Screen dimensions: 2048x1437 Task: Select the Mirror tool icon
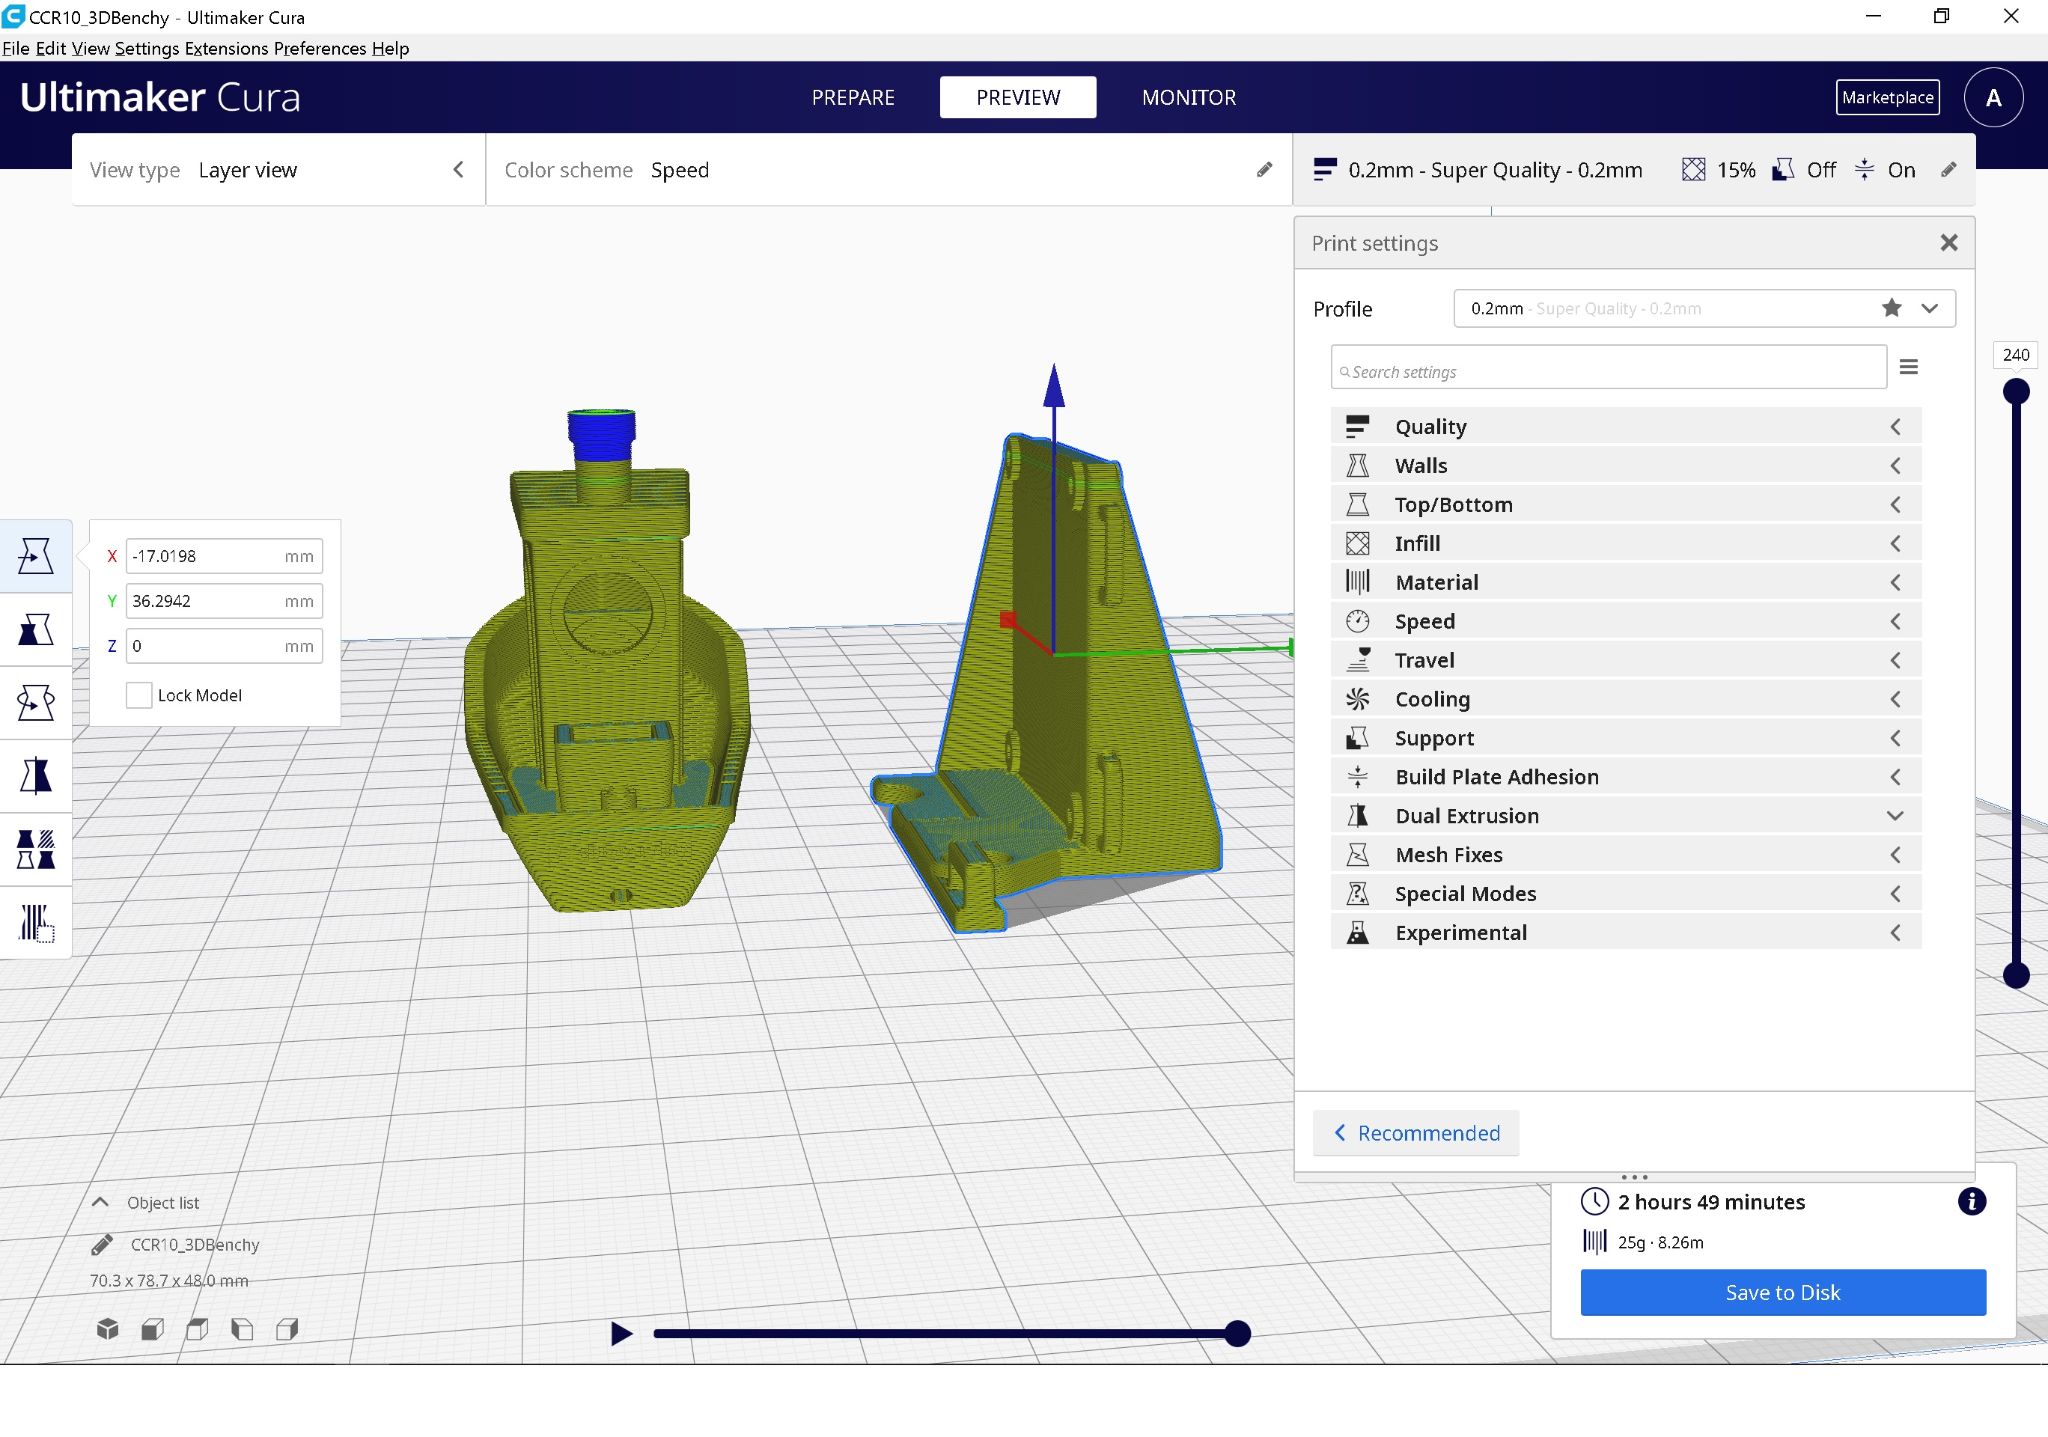(x=36, y=776)
